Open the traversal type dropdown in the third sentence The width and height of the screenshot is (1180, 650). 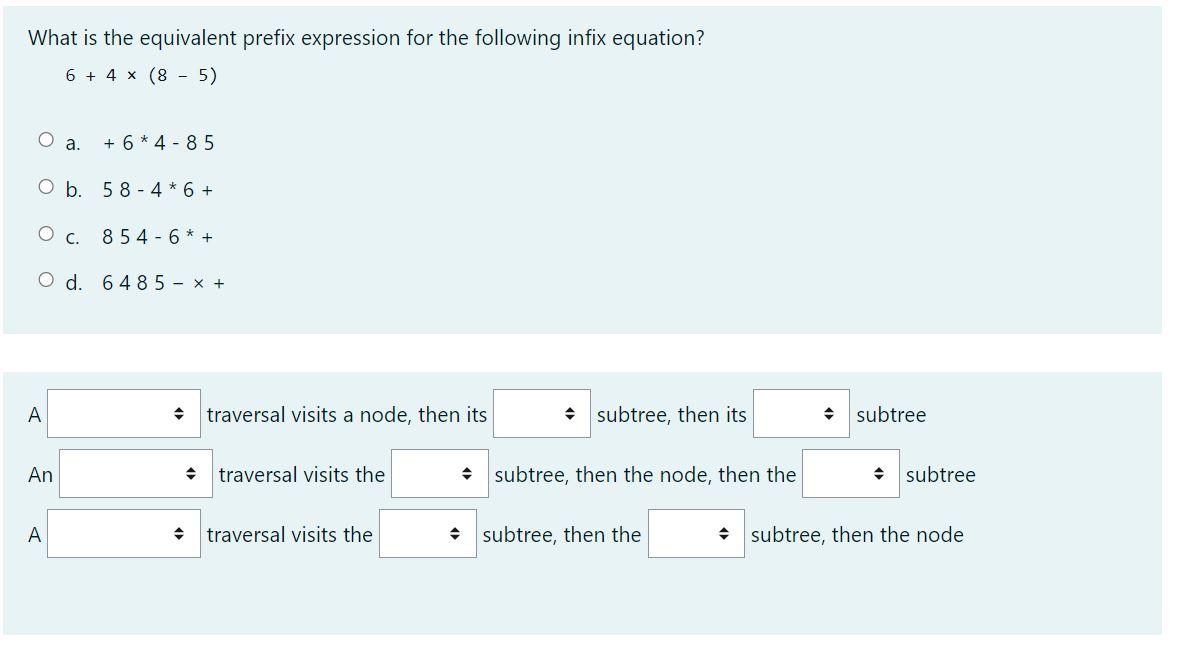pyautogui.click(x=123, y=533)
